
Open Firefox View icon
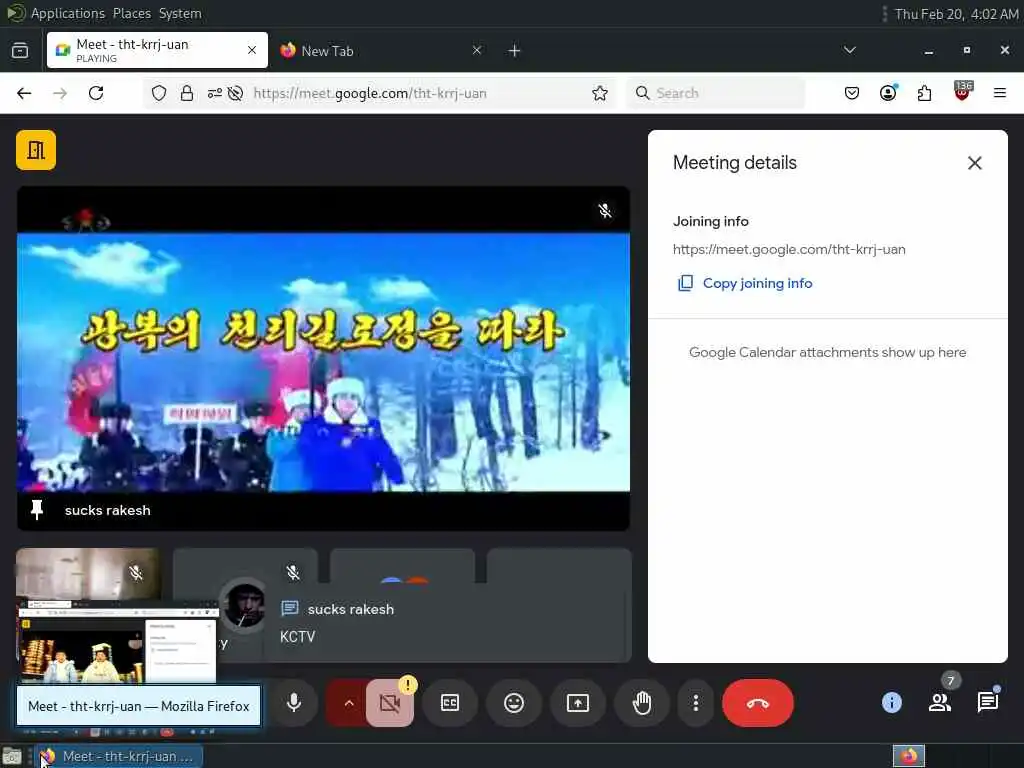click(20, 50)
